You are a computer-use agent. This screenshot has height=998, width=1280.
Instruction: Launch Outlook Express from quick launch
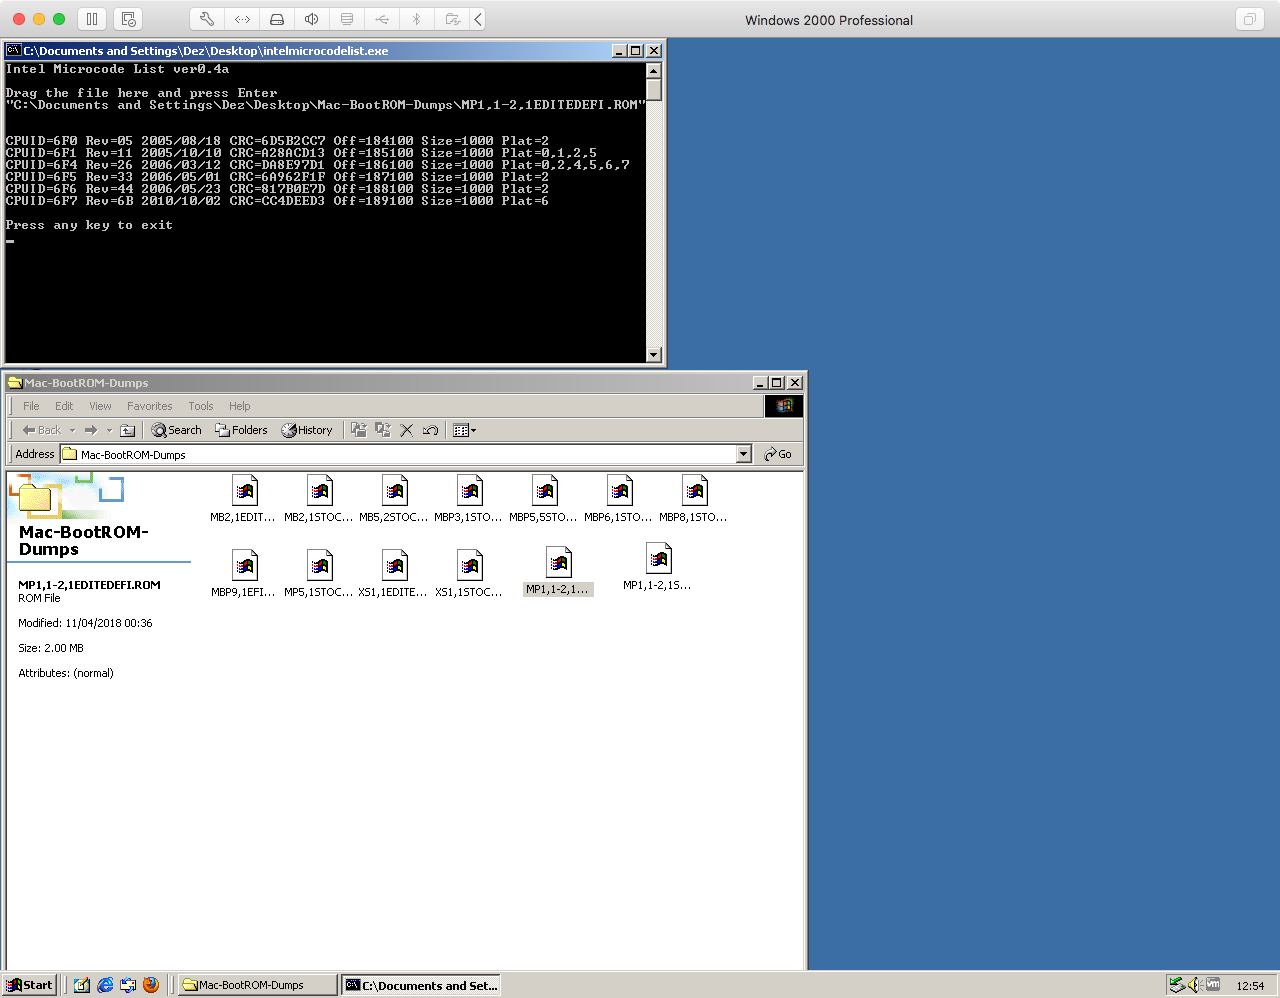(128, 985)
